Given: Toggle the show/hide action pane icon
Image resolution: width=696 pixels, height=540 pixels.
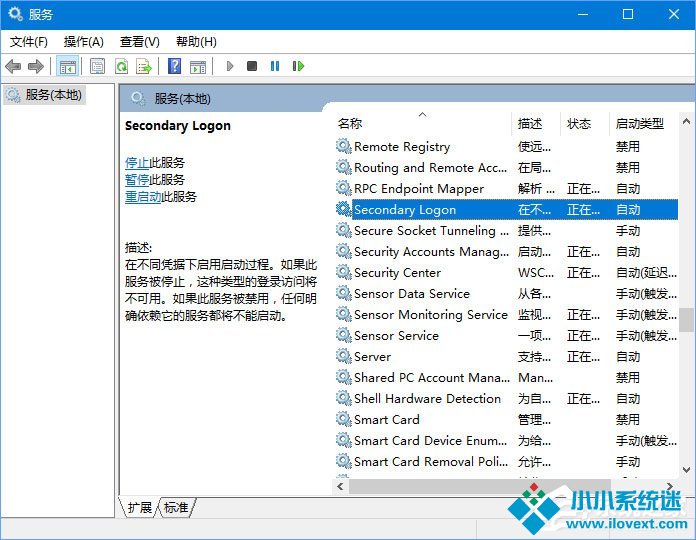Looking at the screenshot, I should [198, 67].
